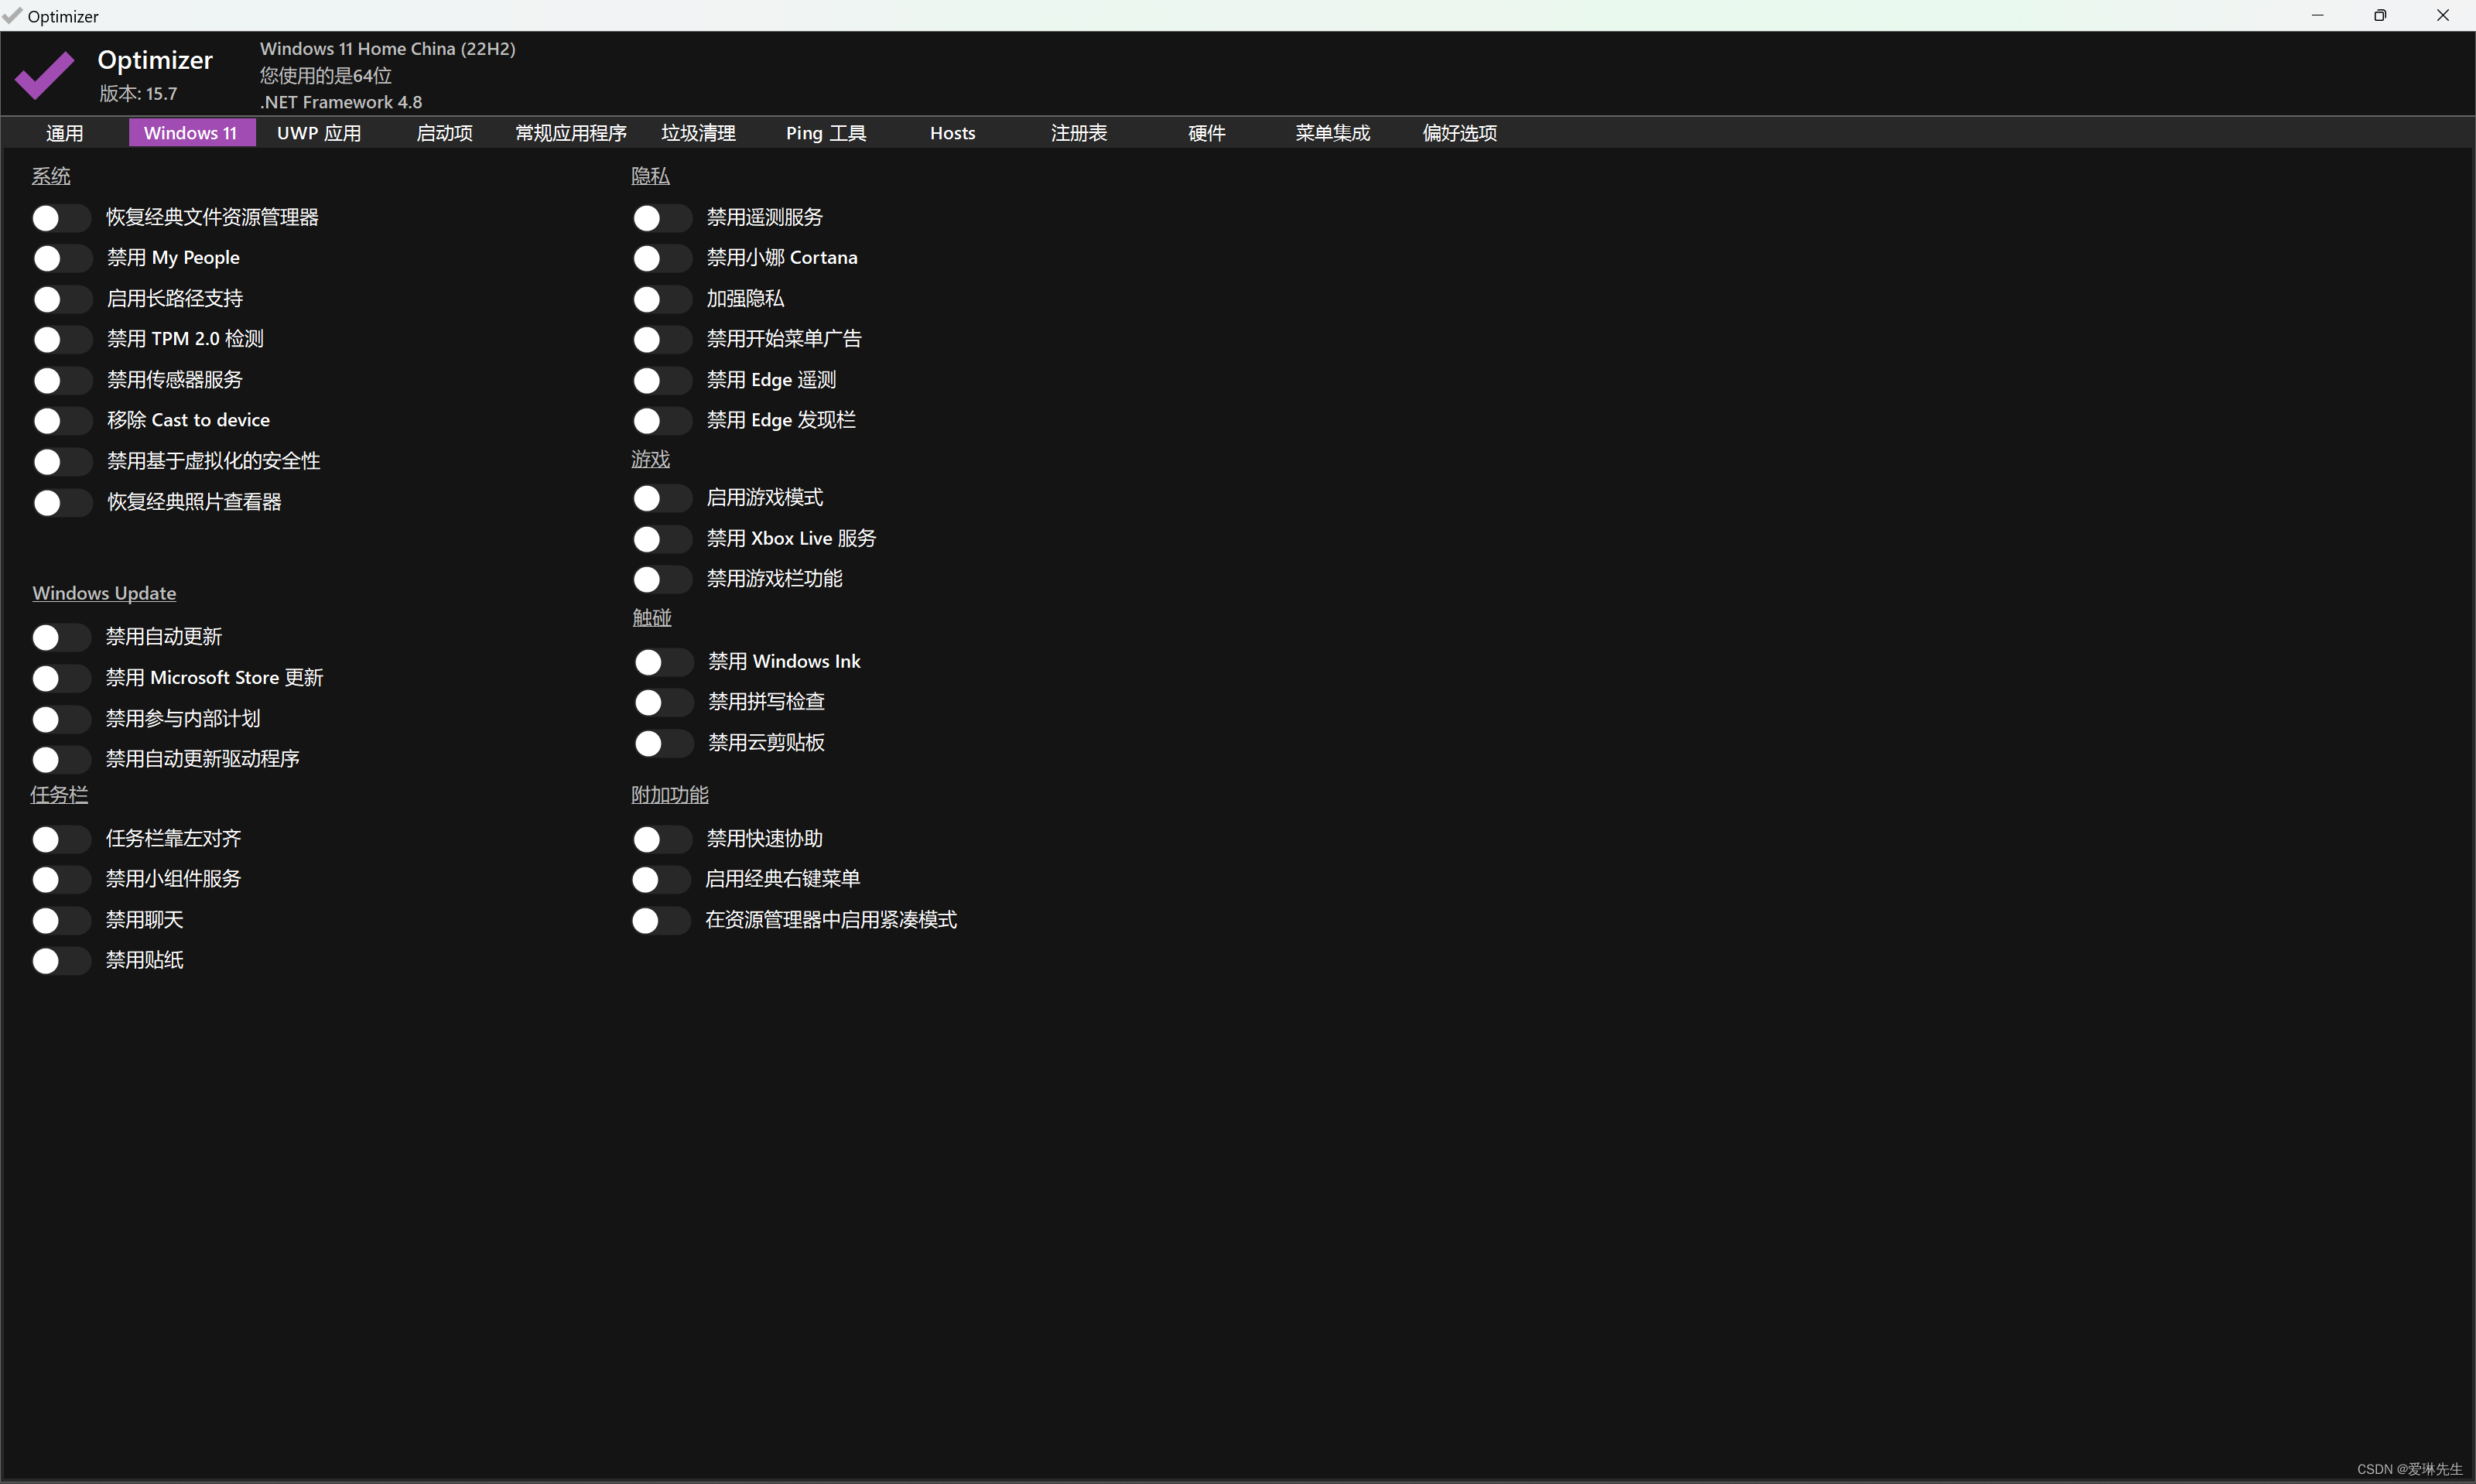Screen dimensions: 2476x1484
Task: Toggle 禁用云剪贴板 switch
Action: tap(663, 743)
